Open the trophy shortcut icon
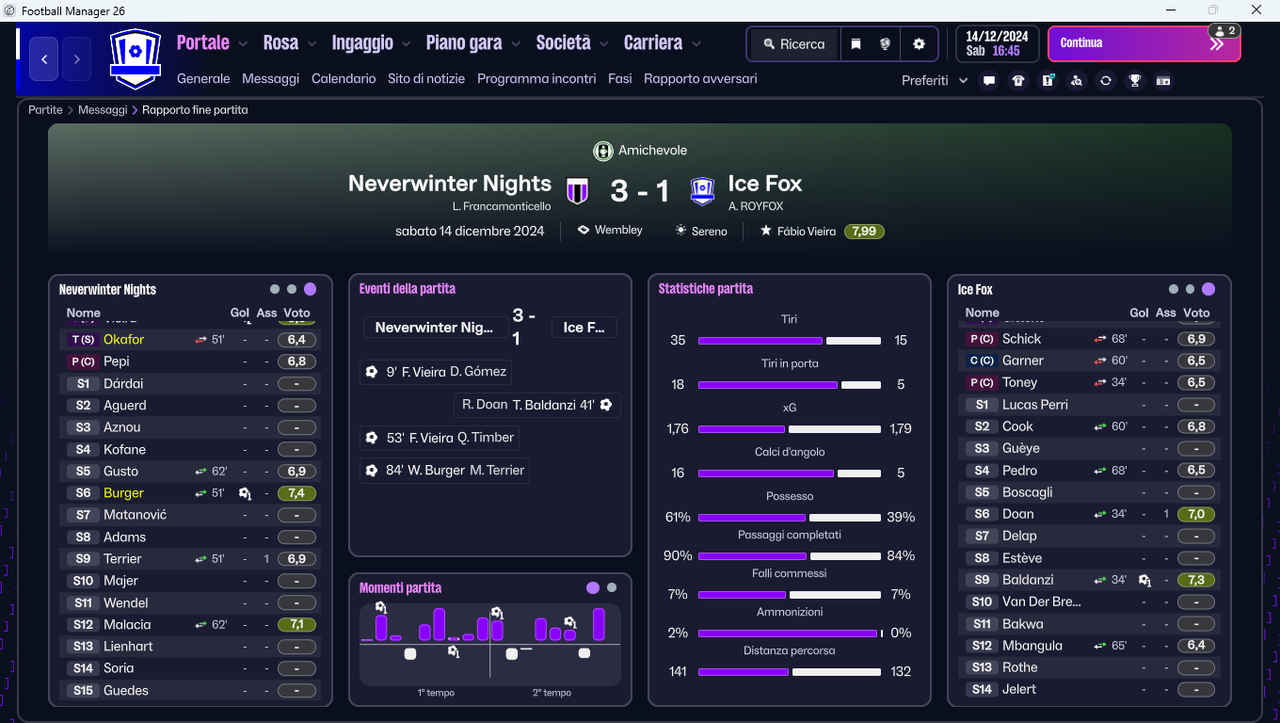The width and height of the screenshot is (1280, 723). (1134, 81)
